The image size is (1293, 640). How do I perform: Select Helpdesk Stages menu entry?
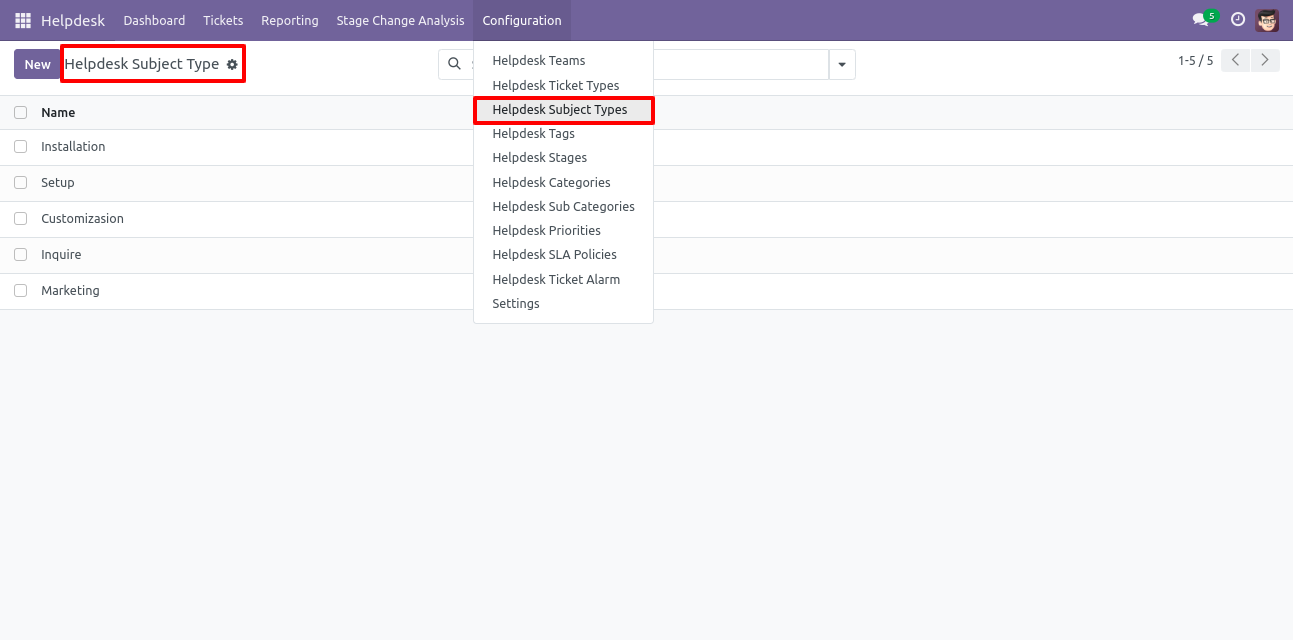pyautogui.click(x=563, y=158)
